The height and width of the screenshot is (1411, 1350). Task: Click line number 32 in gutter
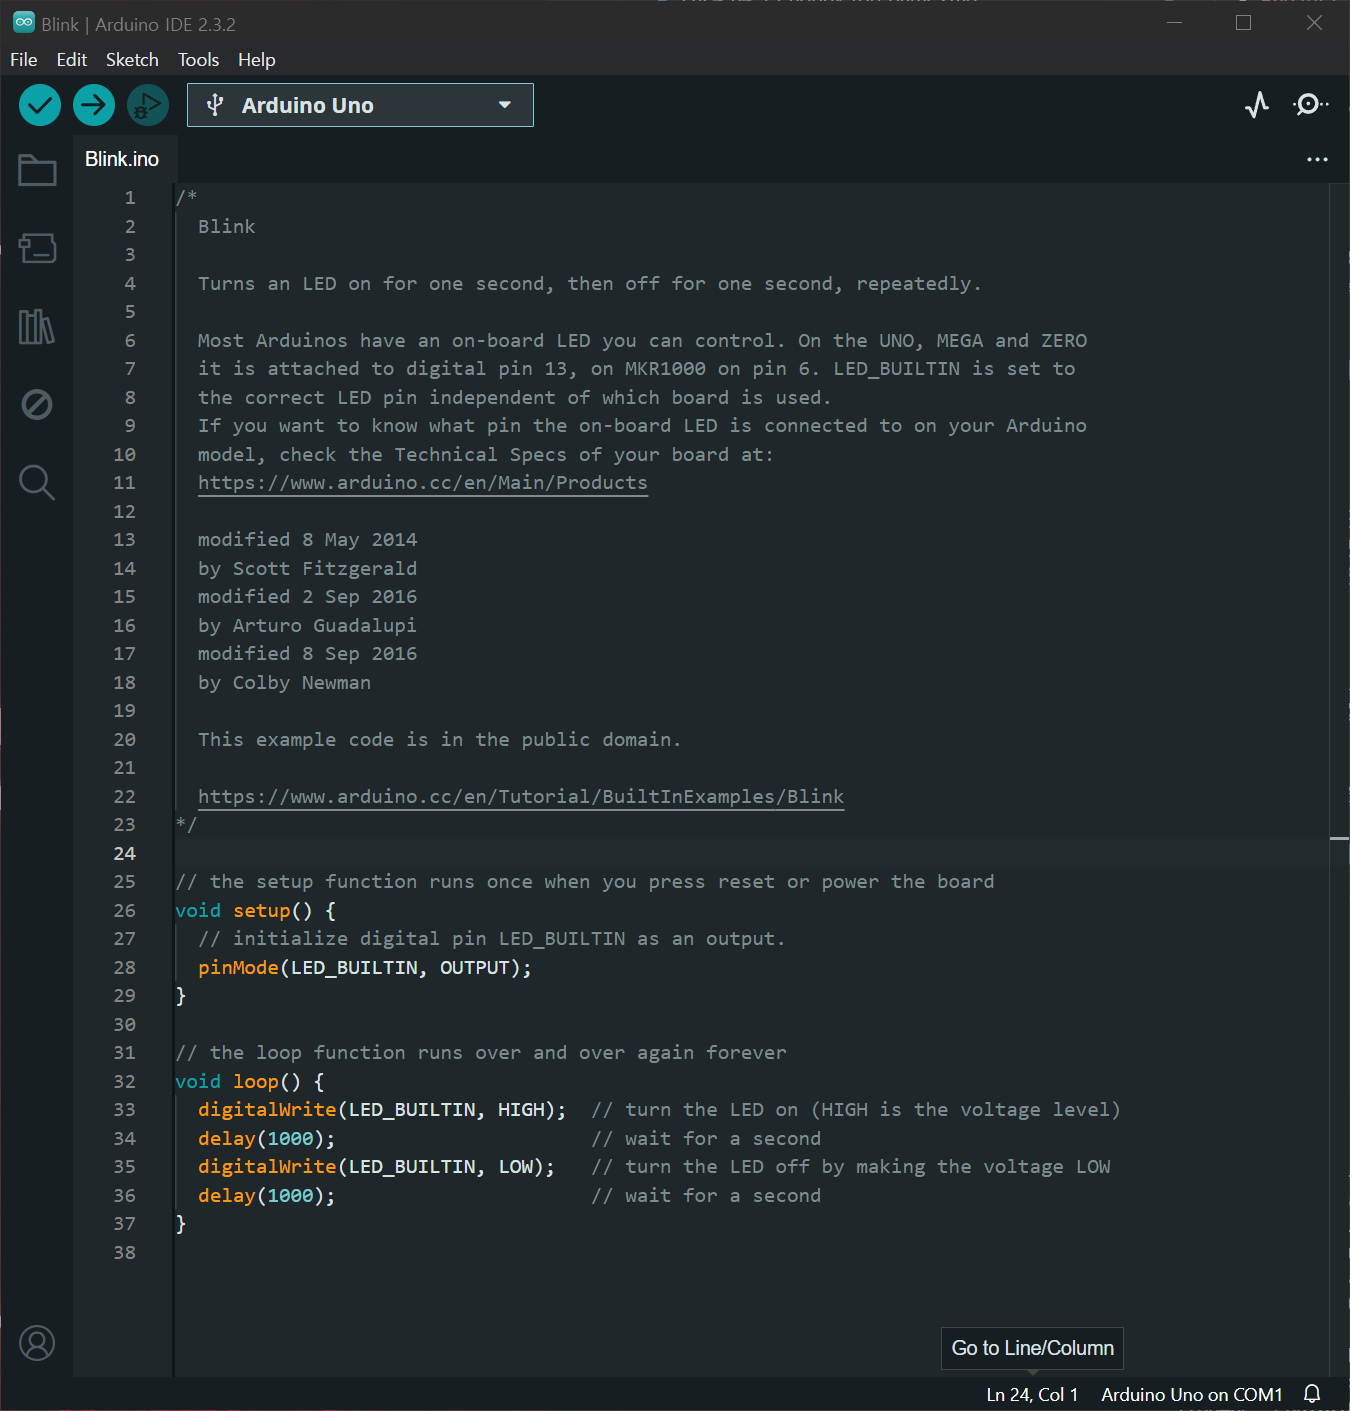coord(124,1081)
